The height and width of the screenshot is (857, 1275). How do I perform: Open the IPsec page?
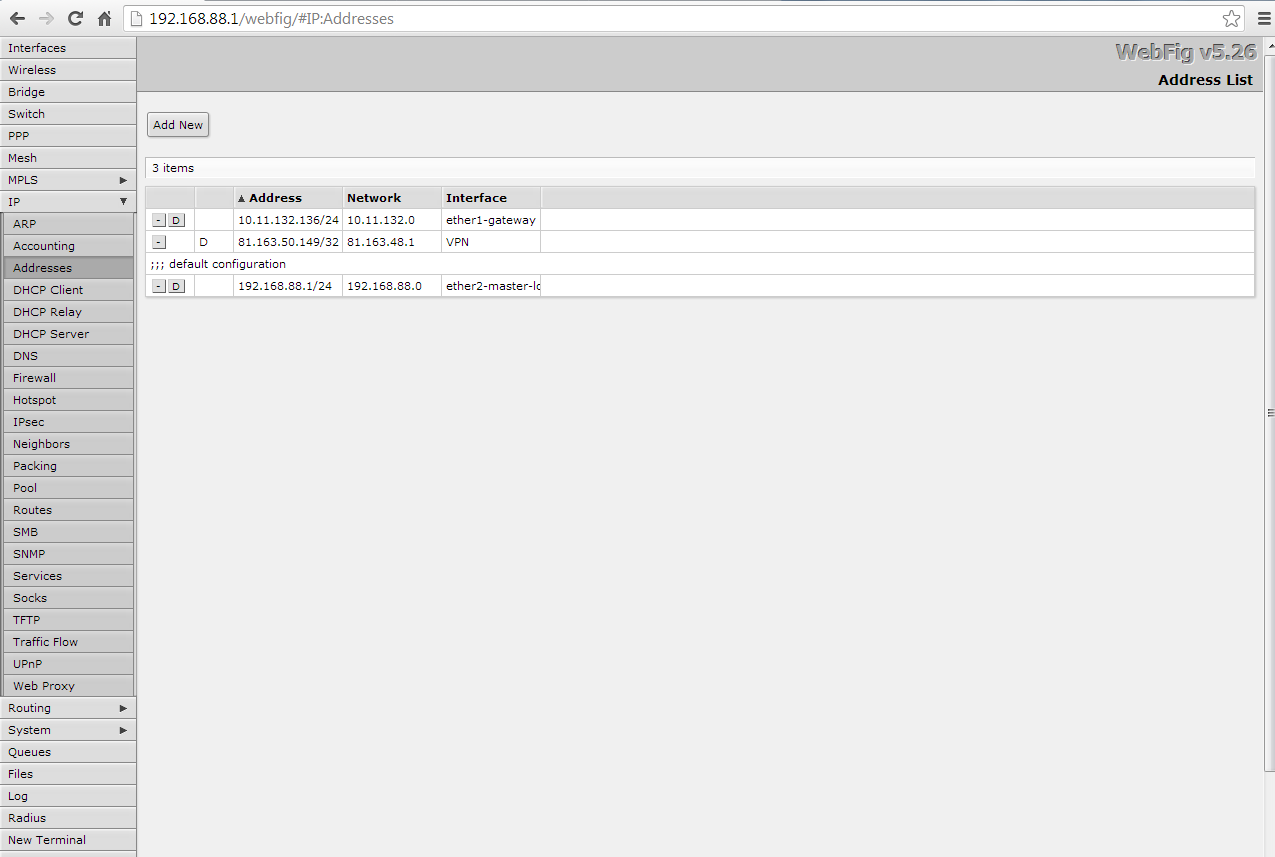(68, 422)
